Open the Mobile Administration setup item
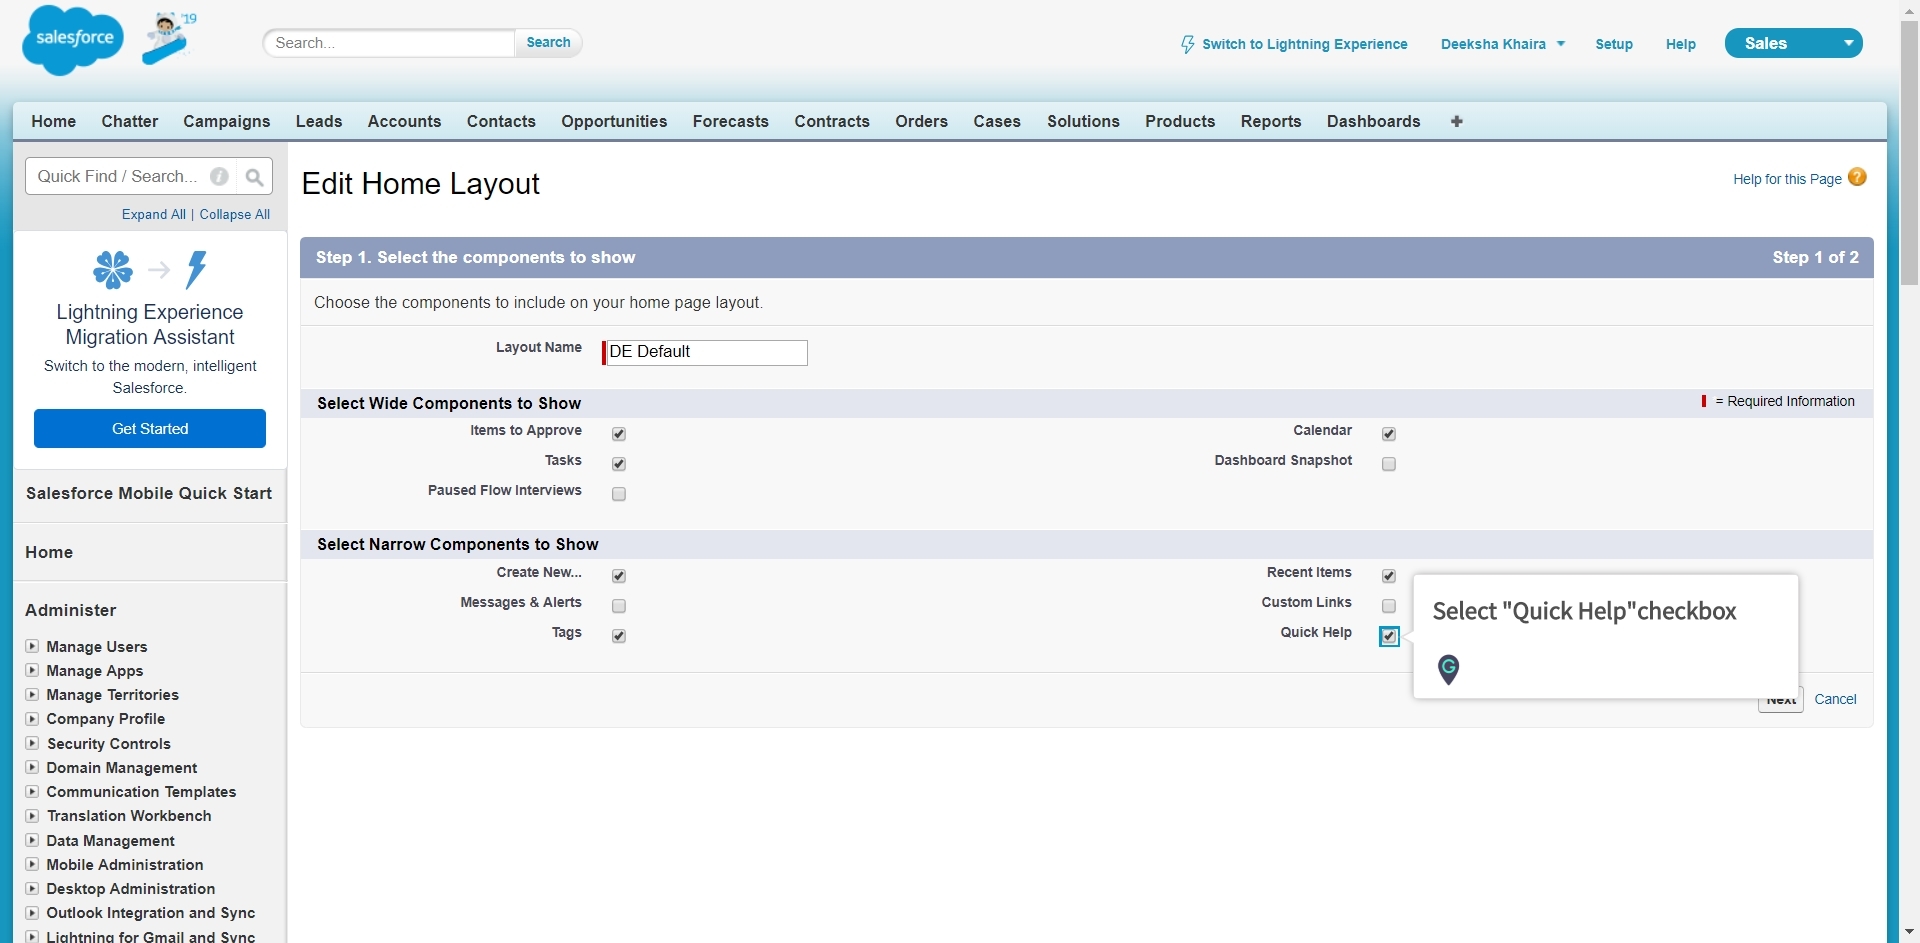This screenshot has height=943, width=1920. coord(125,864)
